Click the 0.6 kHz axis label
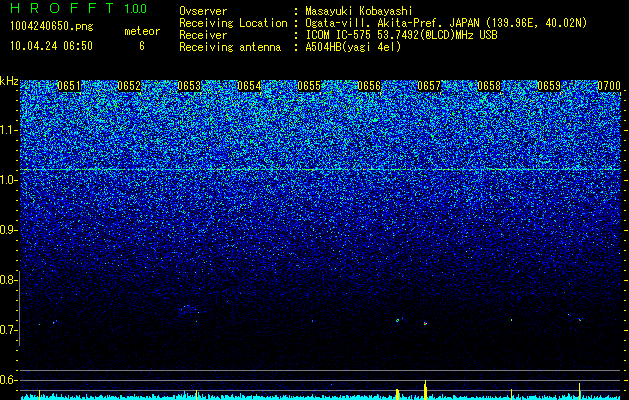This screenshot has height=400, width=629. pos(7,380)
